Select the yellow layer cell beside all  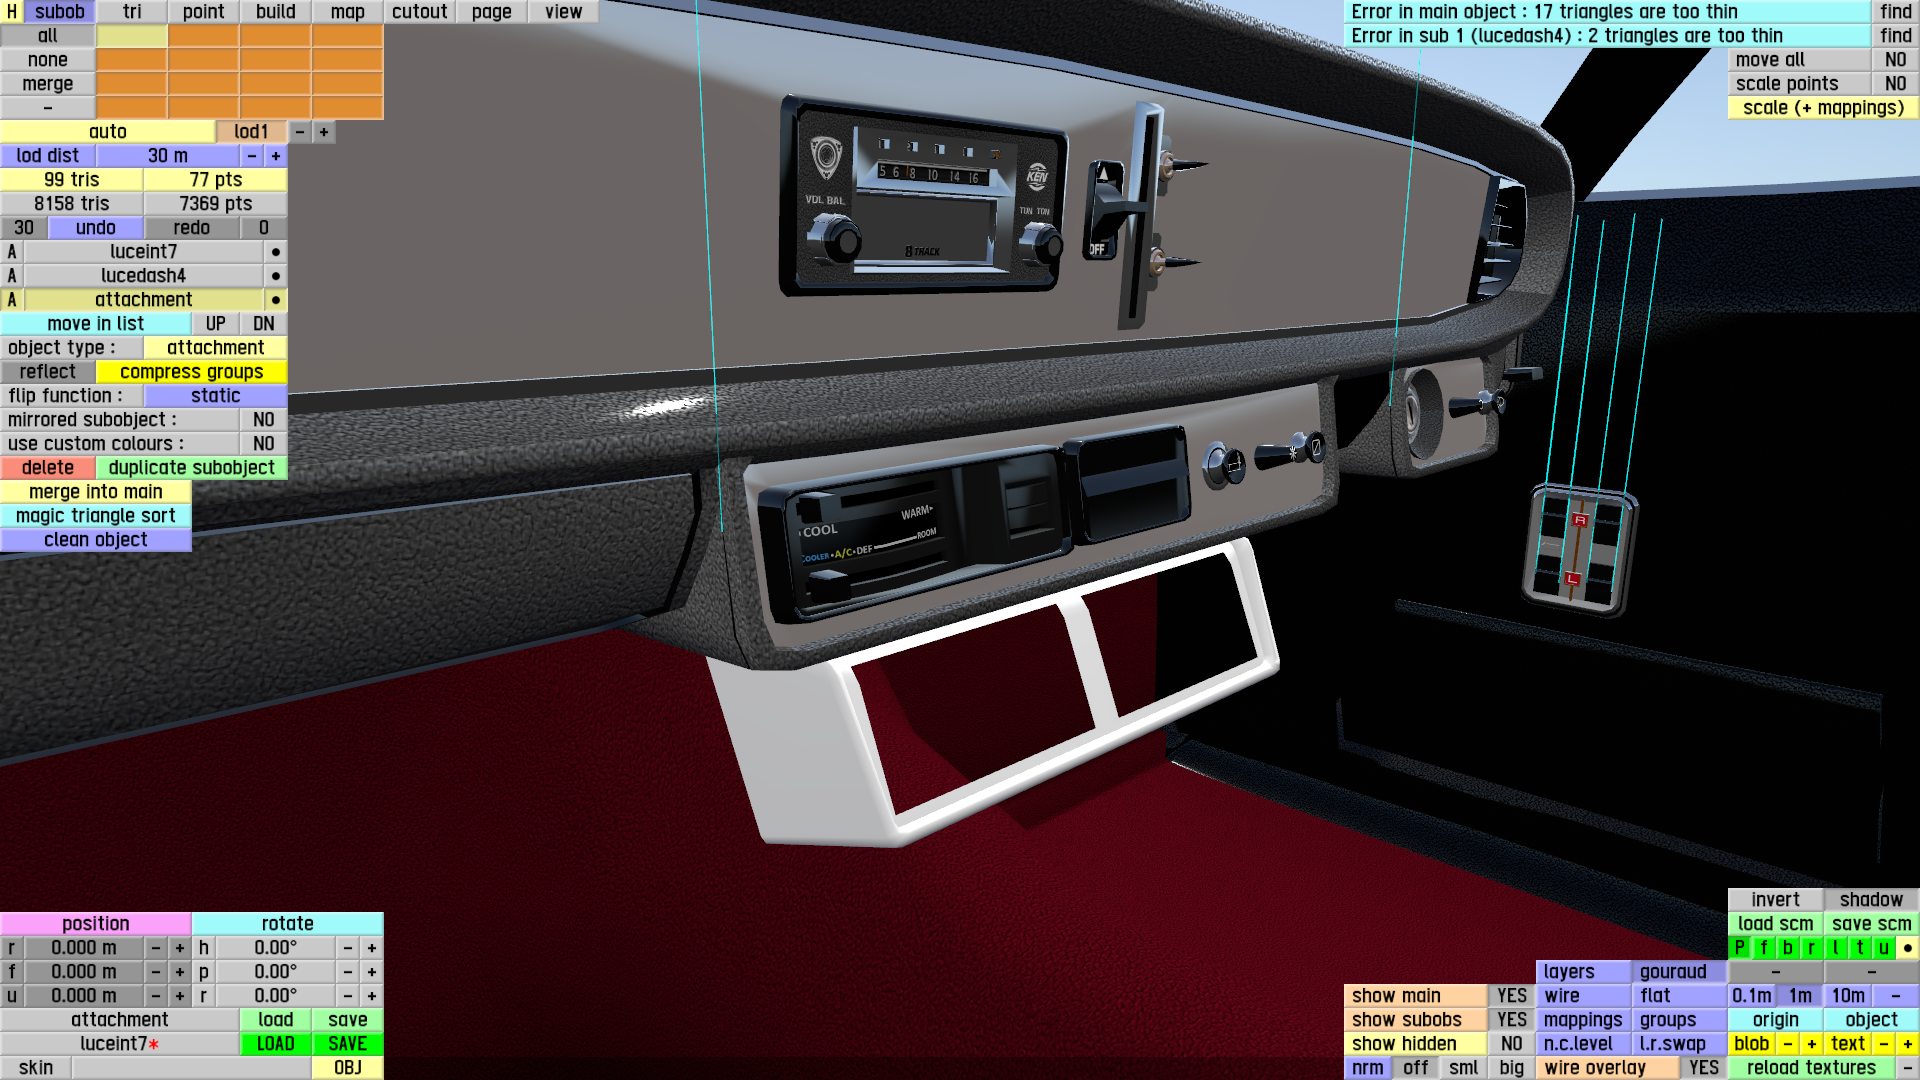131,36
